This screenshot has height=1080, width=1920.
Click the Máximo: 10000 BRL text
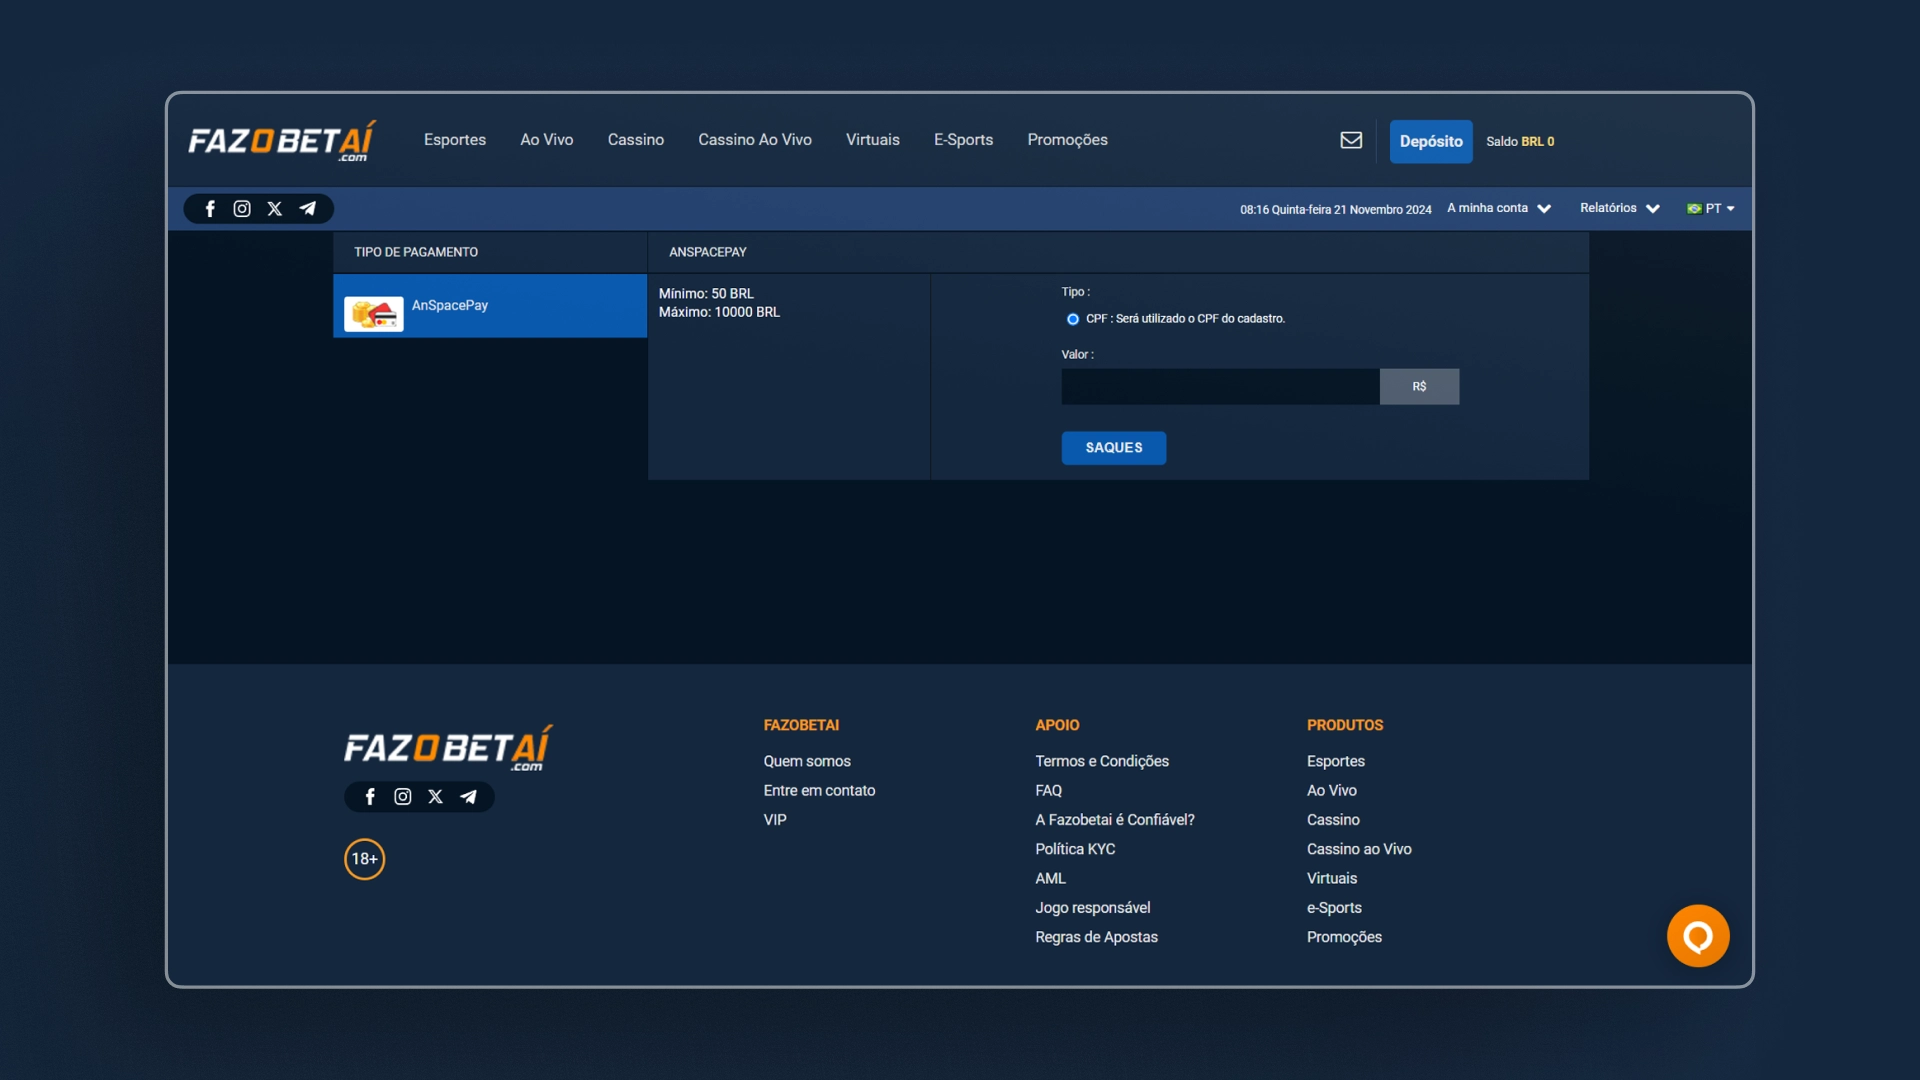pyautogui.click(x=719, y=312)
